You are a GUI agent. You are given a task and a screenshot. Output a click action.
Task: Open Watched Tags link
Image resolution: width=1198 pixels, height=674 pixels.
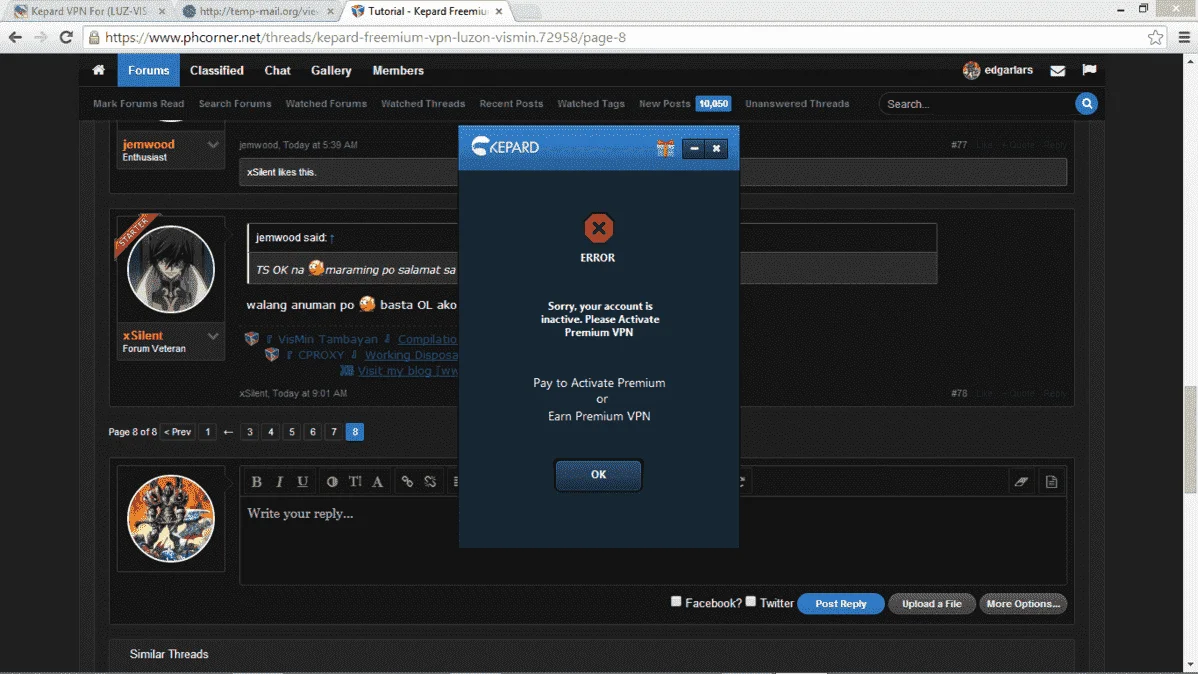[591, 103]
